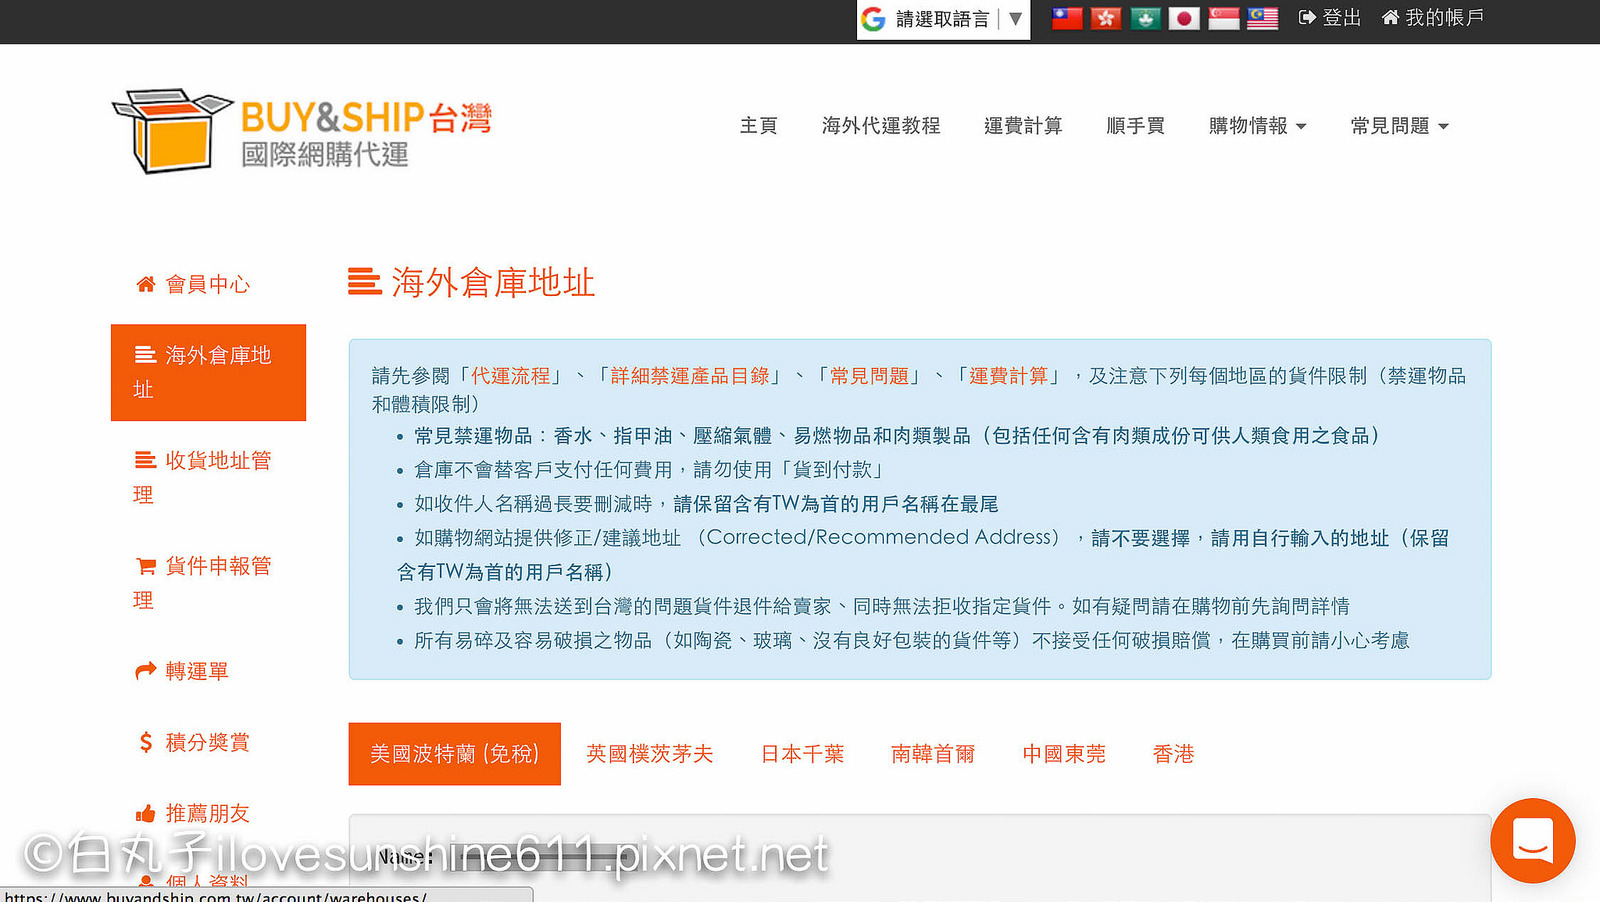
Task: Switch to the 日本千葉 warehouse tab
Action: 802,754
